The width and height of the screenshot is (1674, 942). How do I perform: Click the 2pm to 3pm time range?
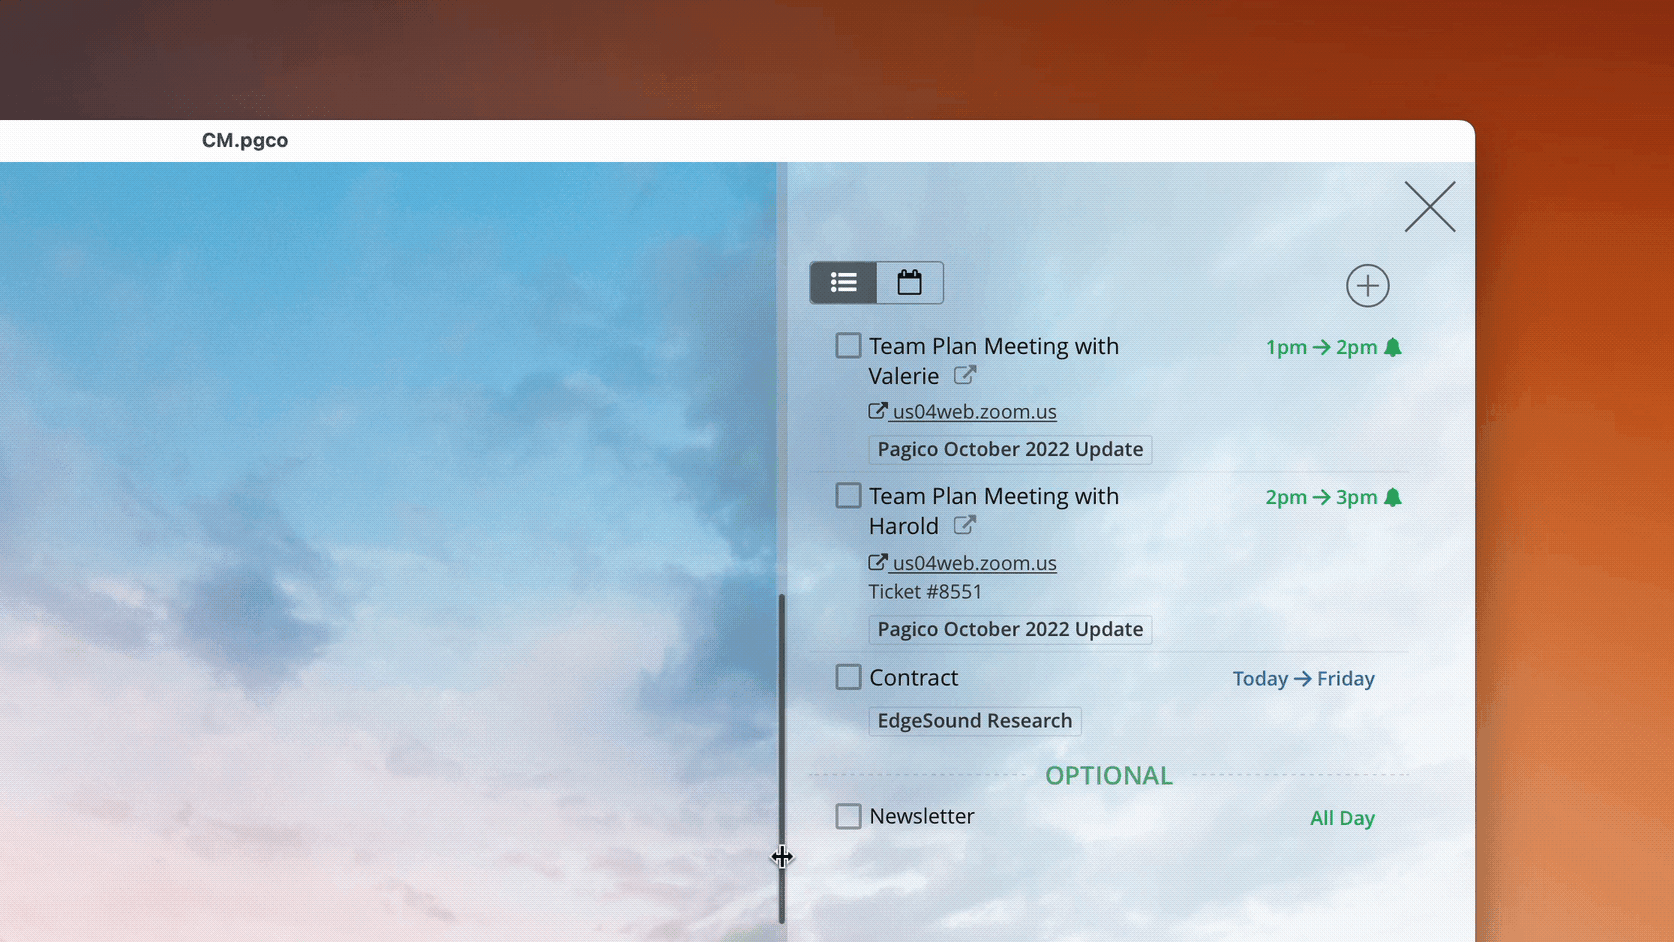(x=1321, y=497)
